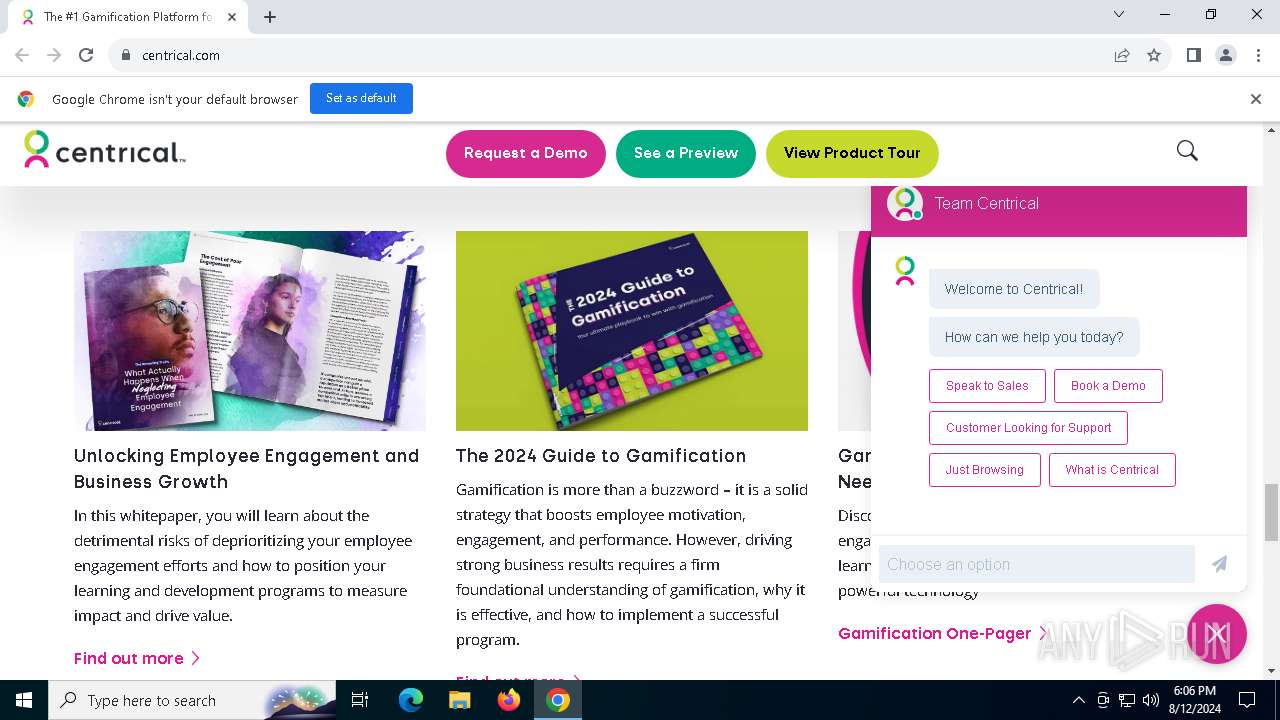Click the Request a Demo button

tap(526, 153)
